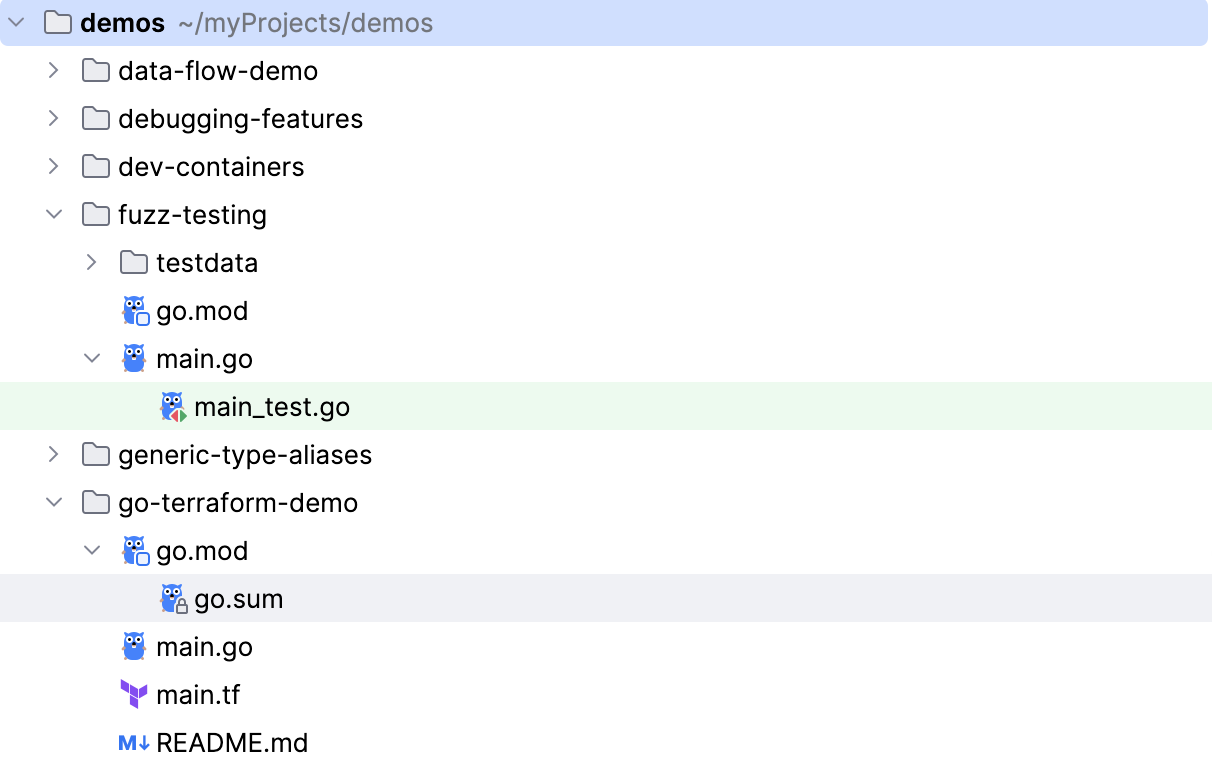
Task: Collapse the go-terraform-demo folder
Action: pos(53,502)
